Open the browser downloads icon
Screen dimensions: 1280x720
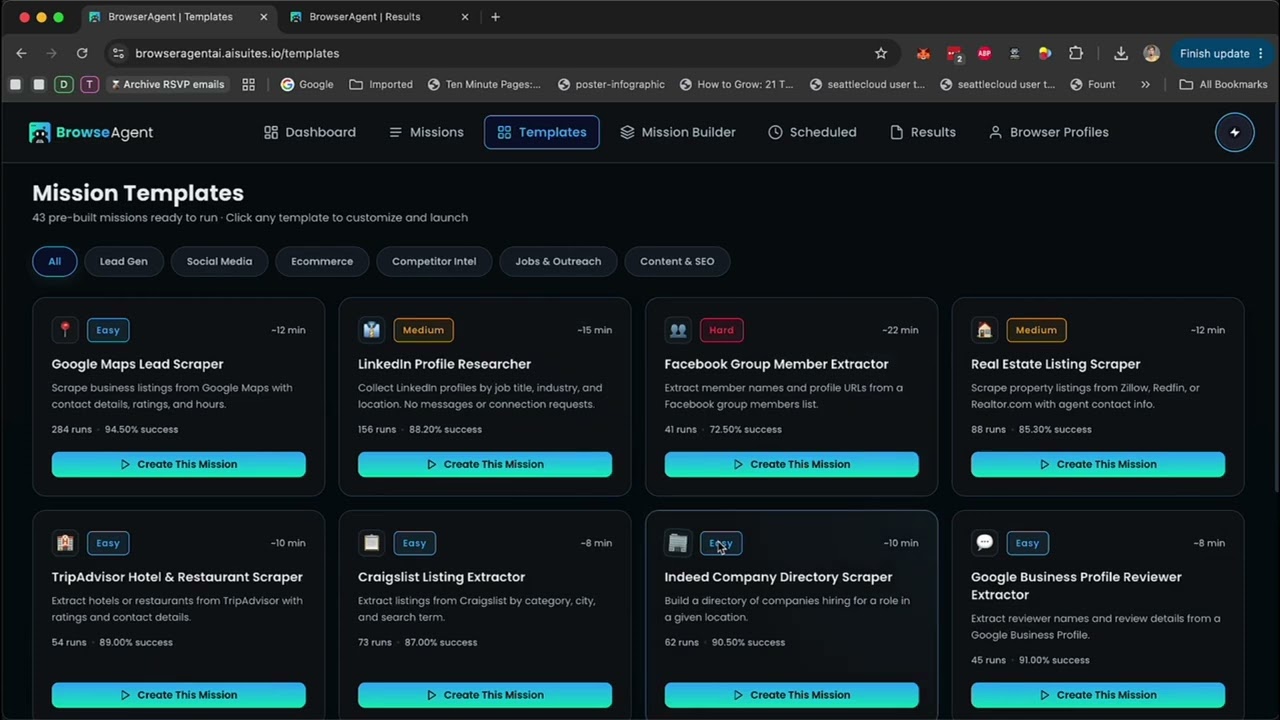pyautogui.click(x=1121, y=53)
